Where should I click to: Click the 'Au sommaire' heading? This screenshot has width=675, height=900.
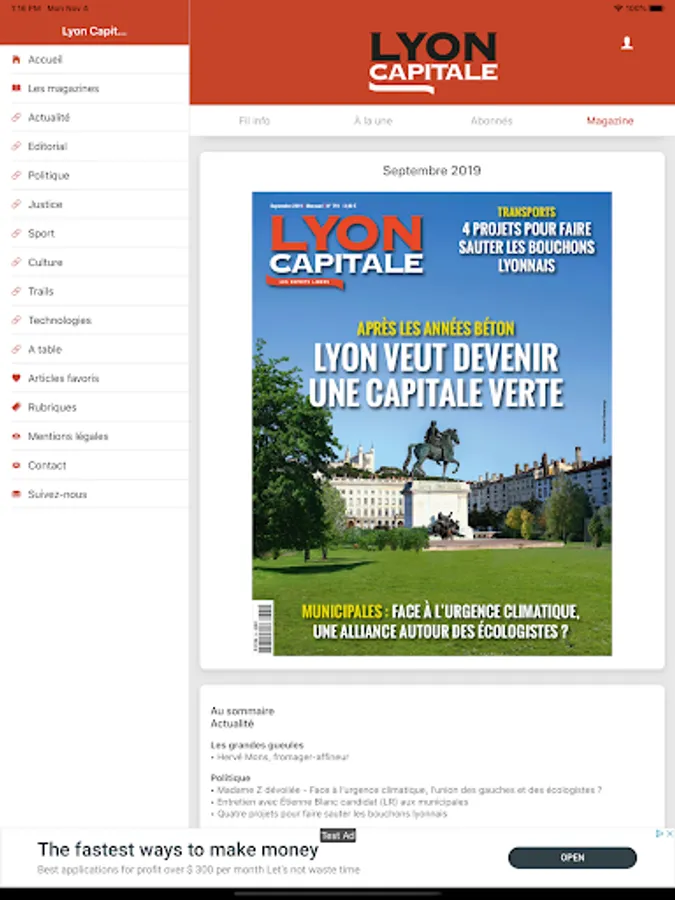click(242, 711)
